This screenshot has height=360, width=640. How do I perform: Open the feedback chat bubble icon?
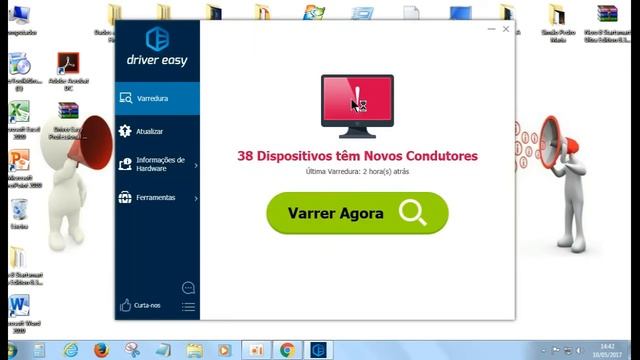pos(188,288)
